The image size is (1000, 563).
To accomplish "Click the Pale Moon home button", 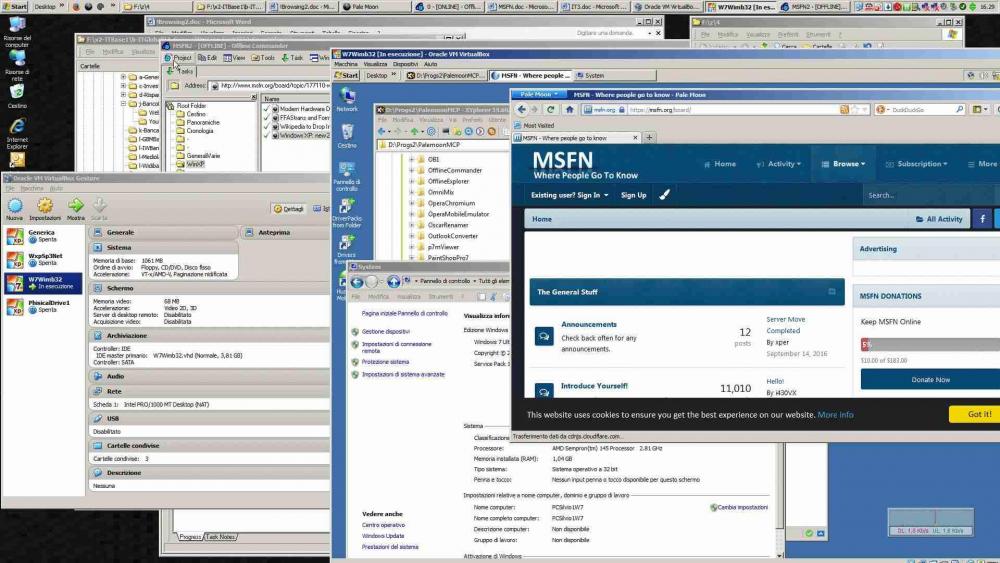I will click(x=570, y=110).
